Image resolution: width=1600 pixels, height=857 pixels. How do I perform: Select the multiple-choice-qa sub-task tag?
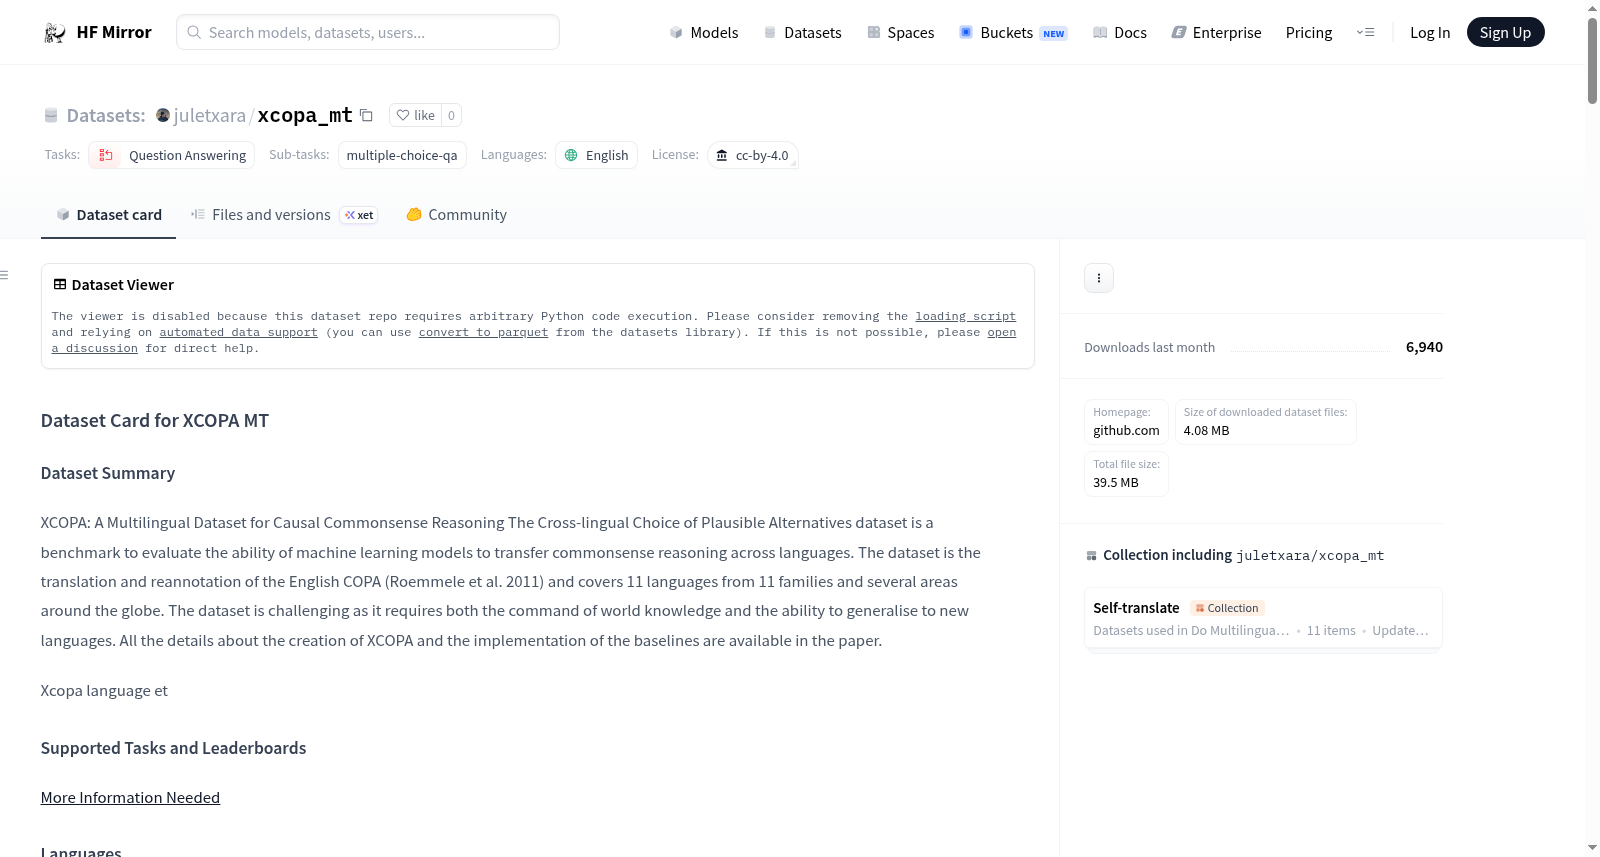402,155
